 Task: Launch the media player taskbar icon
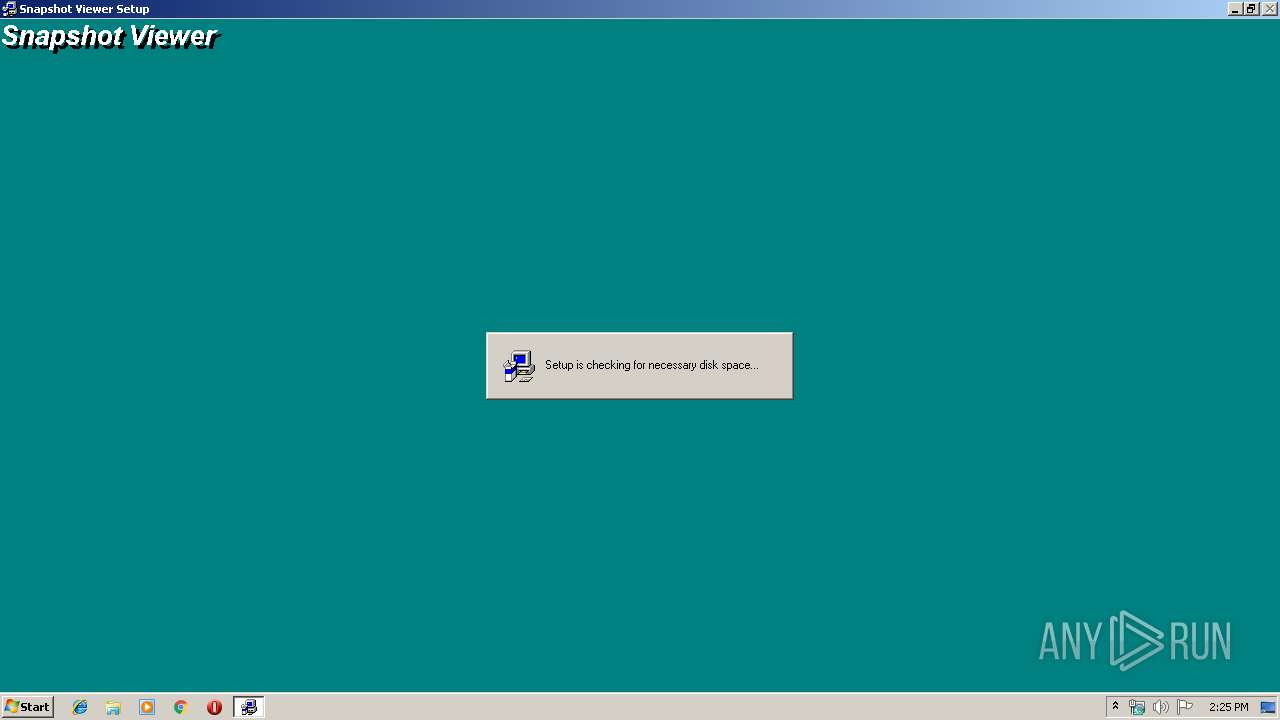tap(147, 707)
